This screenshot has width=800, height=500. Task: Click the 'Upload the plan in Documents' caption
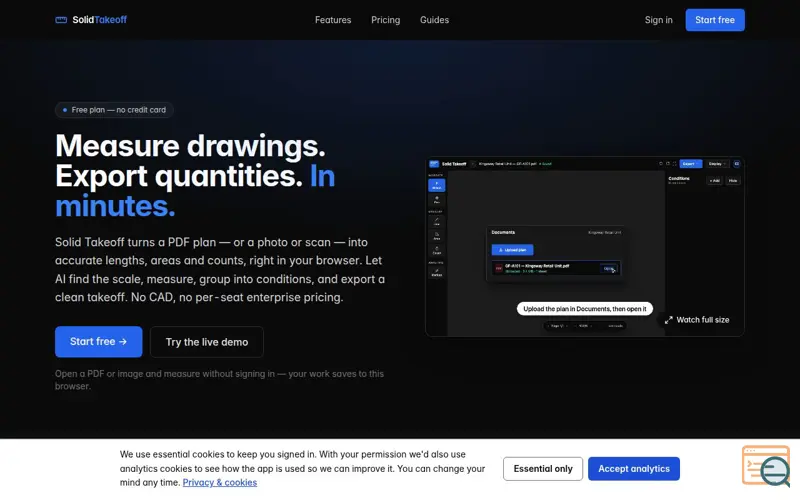pyautogui.click(x=584, y=309)
